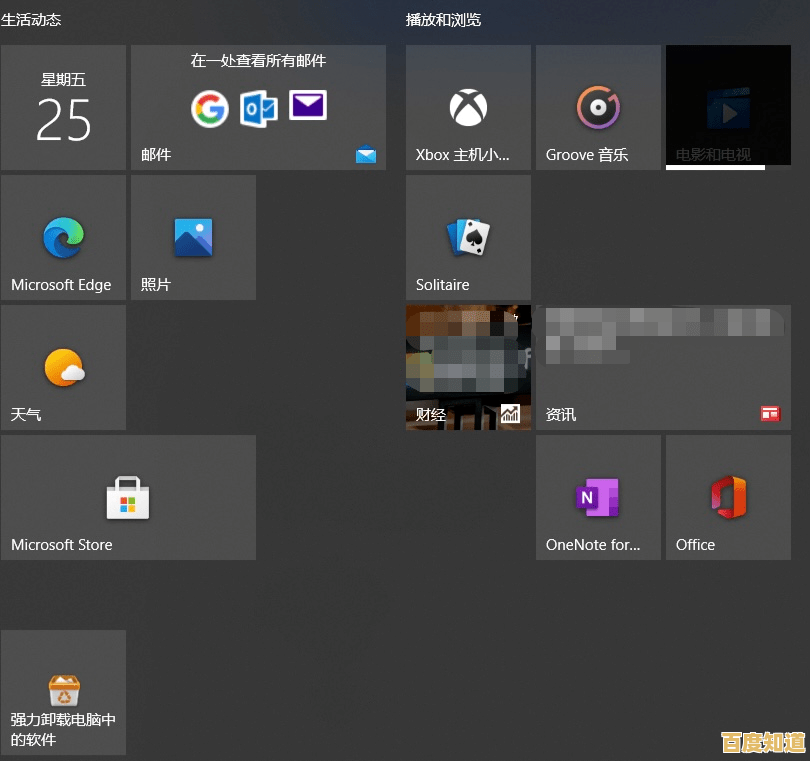The height and width of the screenshot is (761, 810).
Task: Click the purple Yahoo mail envelope icon
Action: coord(308,105)
